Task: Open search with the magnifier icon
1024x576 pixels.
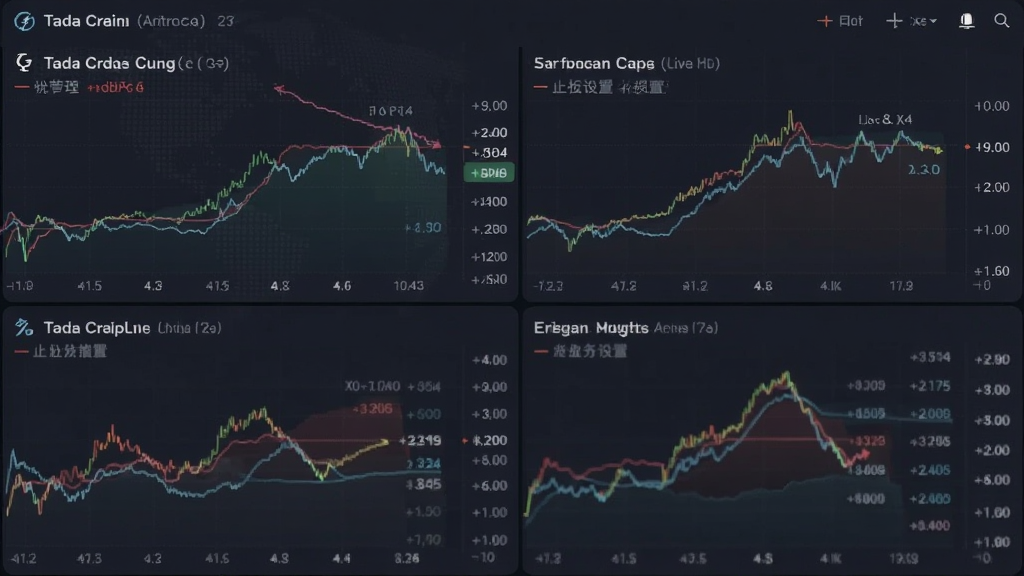Action: (1001, 21)
